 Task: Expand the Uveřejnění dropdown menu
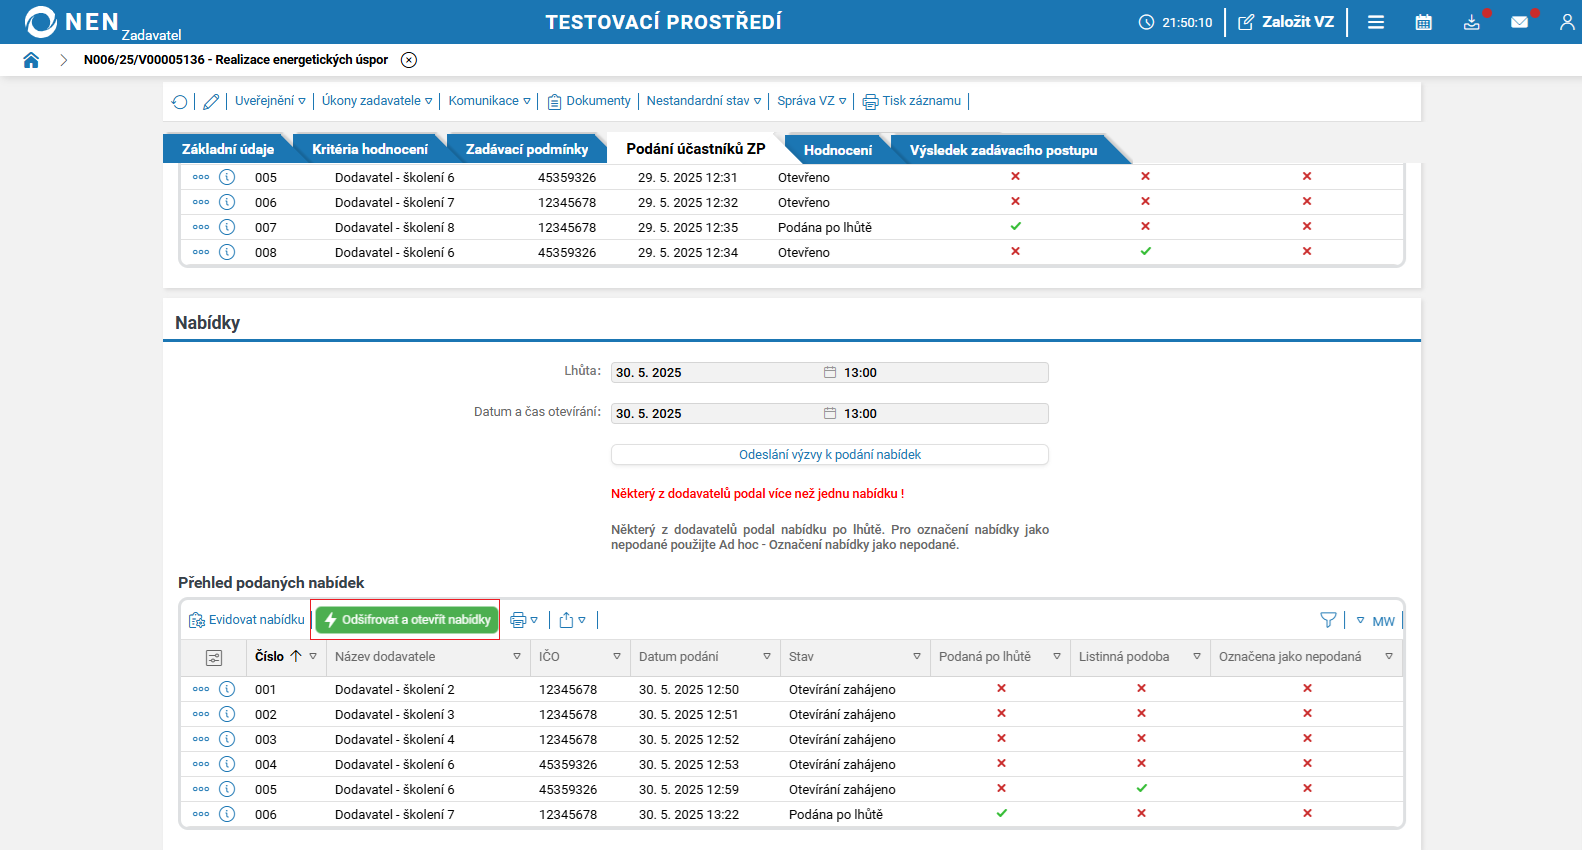click(x=270, y=101)
